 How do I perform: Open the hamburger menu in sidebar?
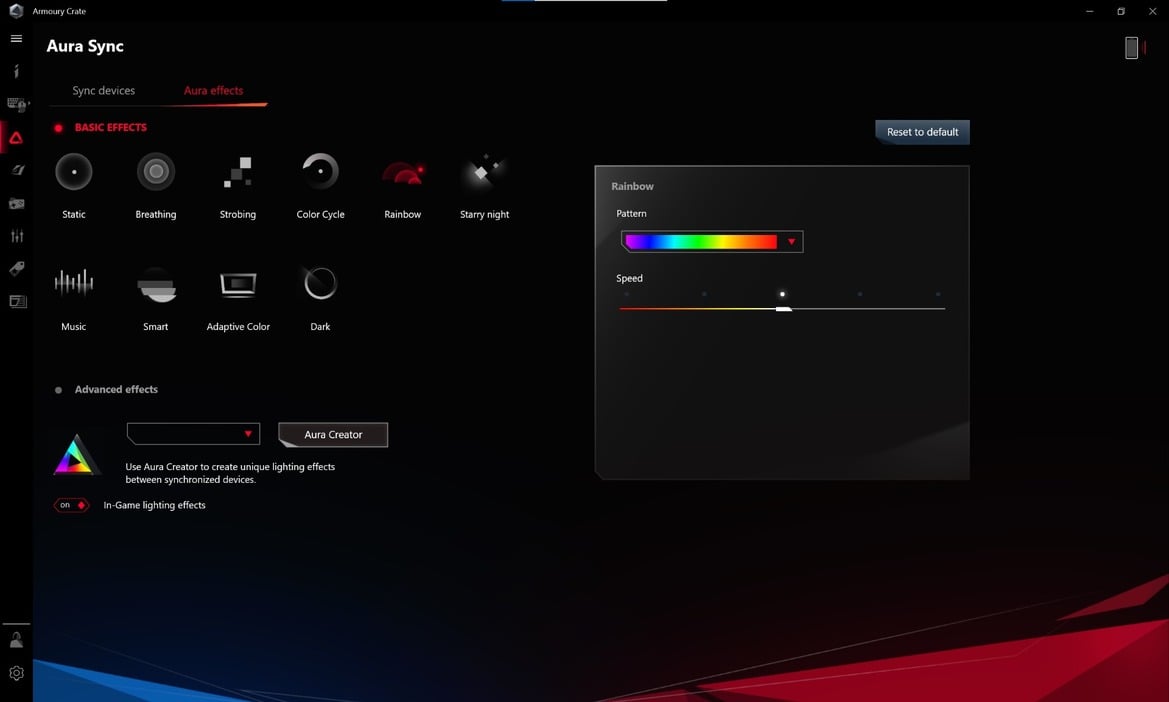click(16, 39)
